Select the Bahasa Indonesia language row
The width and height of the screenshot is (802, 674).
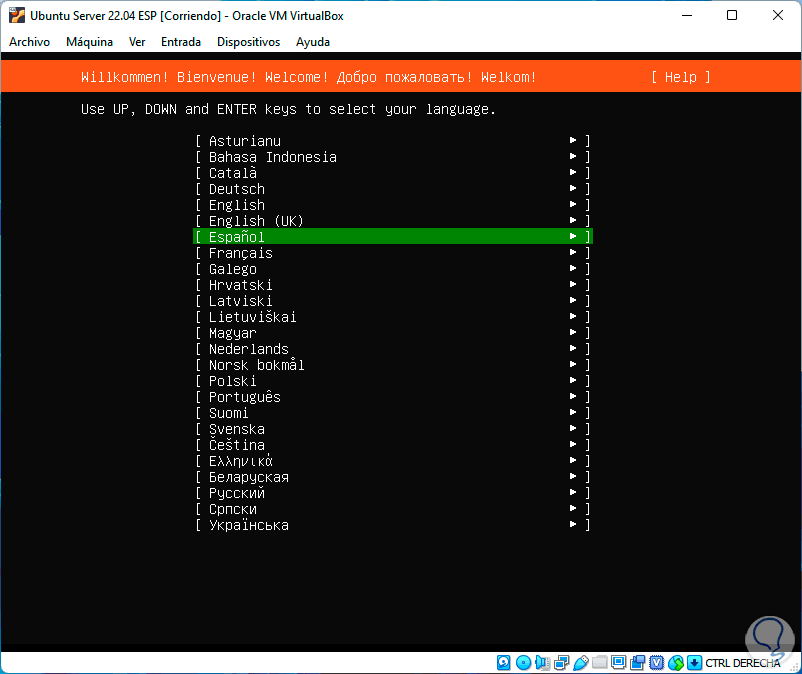[393, 156]
